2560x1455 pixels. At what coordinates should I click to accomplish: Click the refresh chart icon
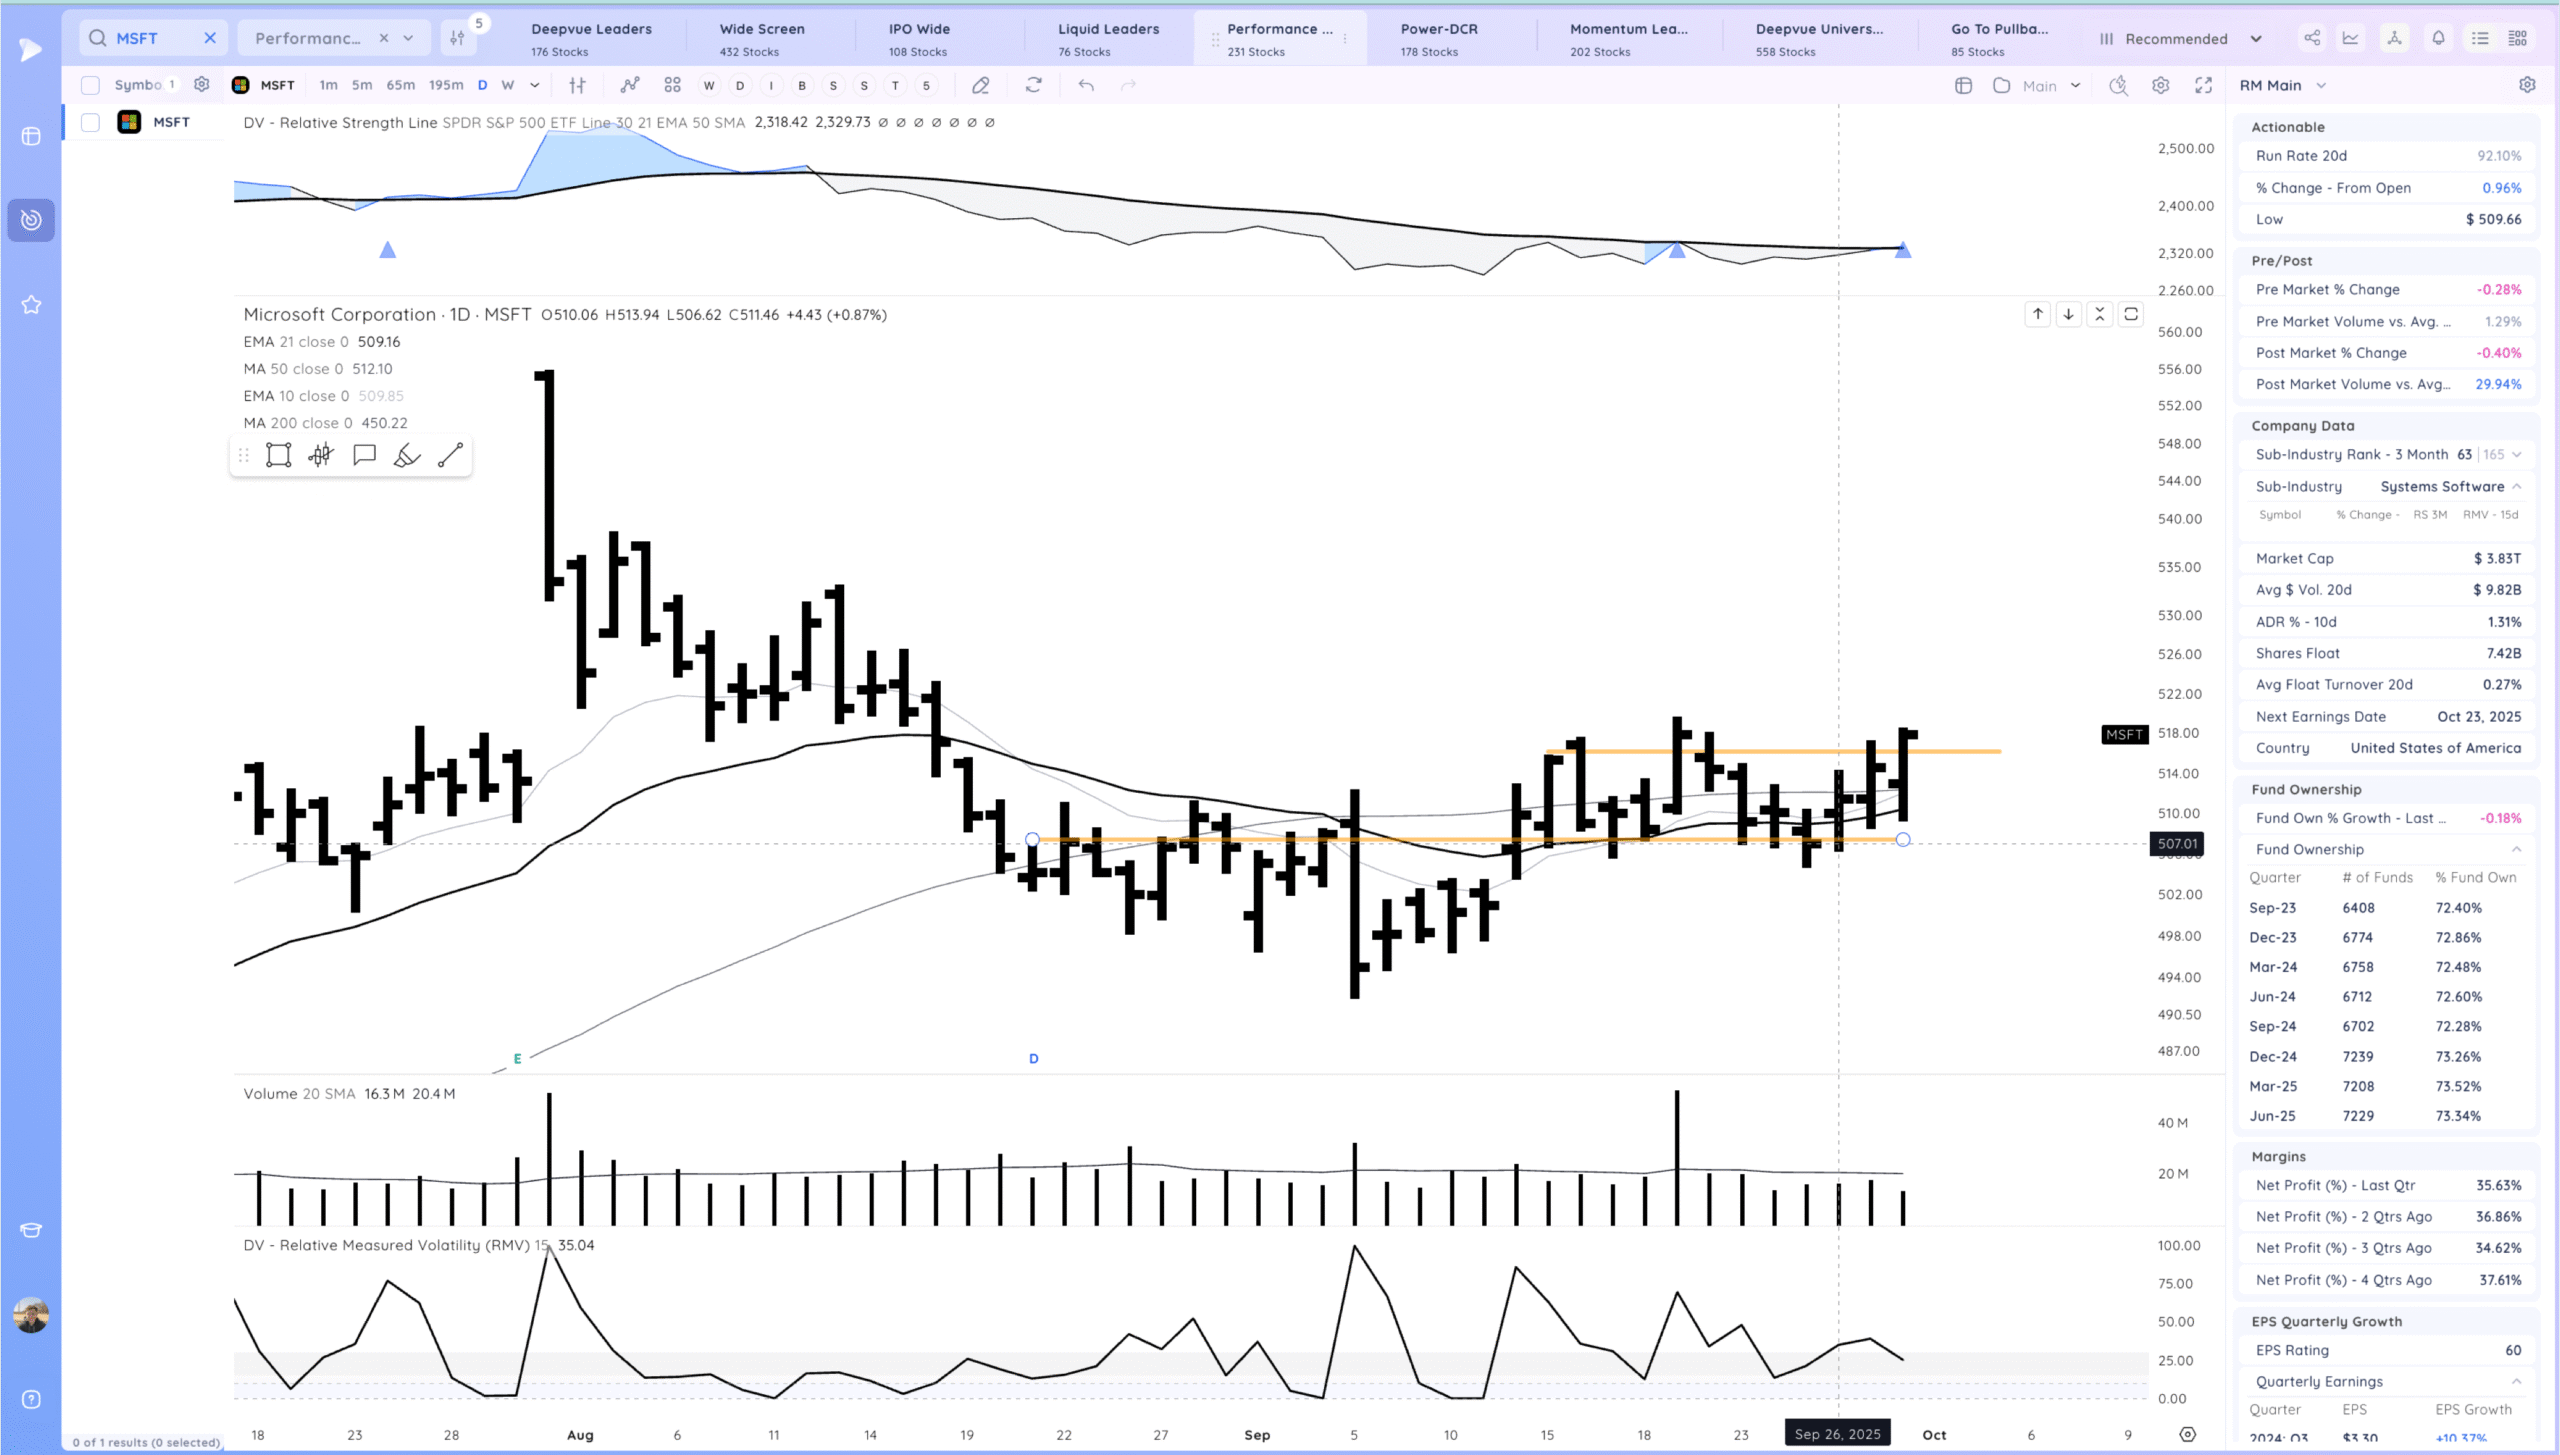click(1033, 85)
